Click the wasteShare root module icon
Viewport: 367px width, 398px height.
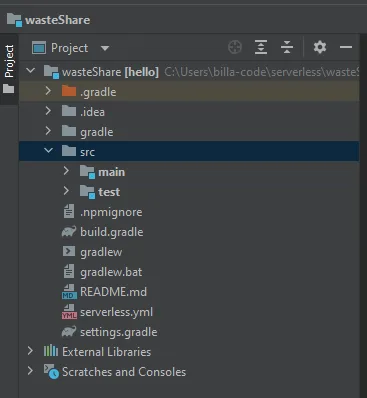pos(51,72)
